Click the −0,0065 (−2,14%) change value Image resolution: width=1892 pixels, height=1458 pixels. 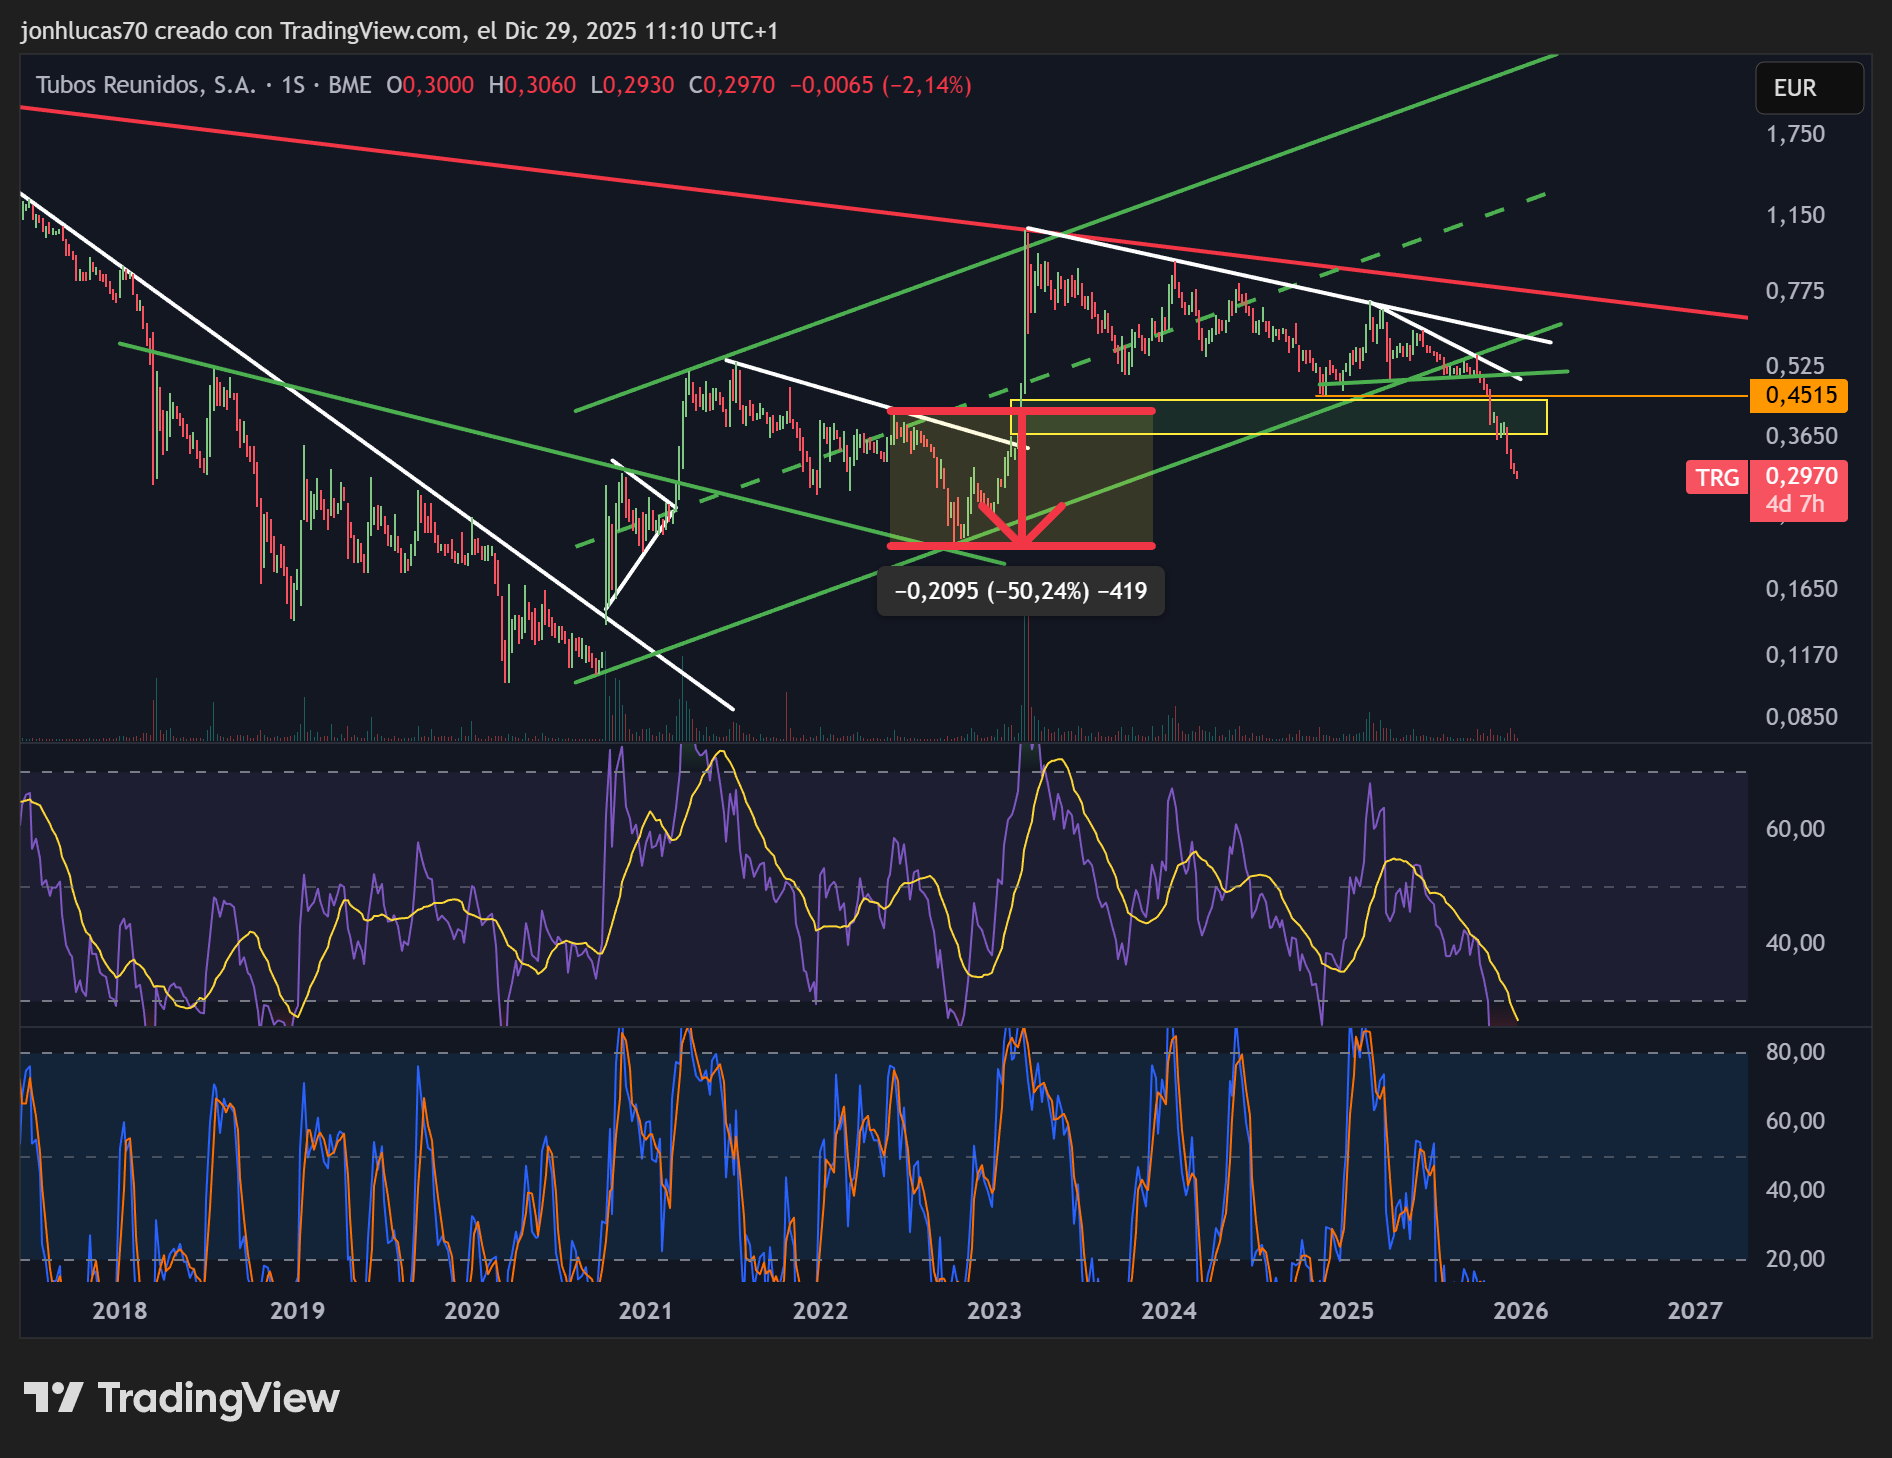[880, 85]
